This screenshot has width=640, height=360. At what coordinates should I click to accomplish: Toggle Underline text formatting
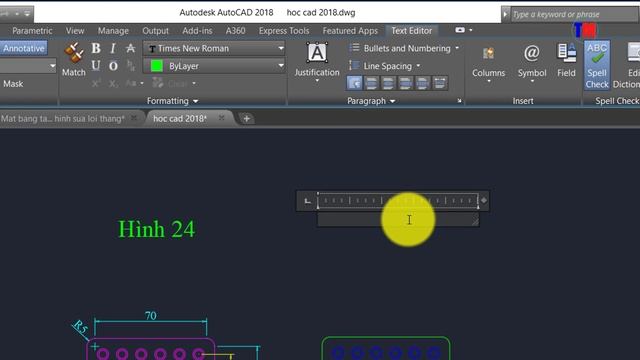96,66
